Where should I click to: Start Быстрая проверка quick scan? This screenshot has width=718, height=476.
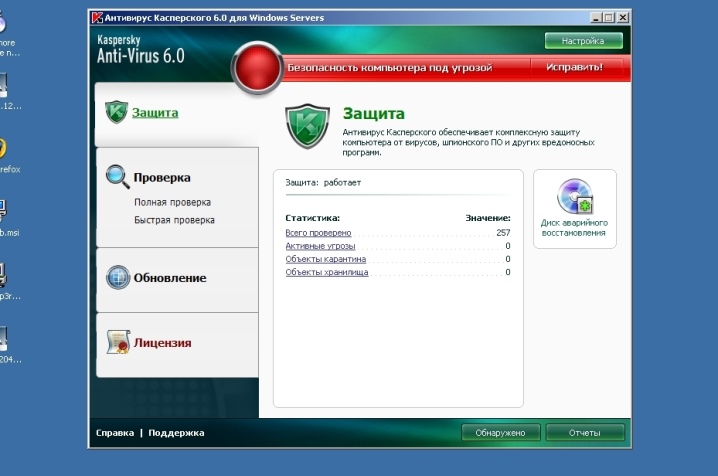tap(174, 220)
